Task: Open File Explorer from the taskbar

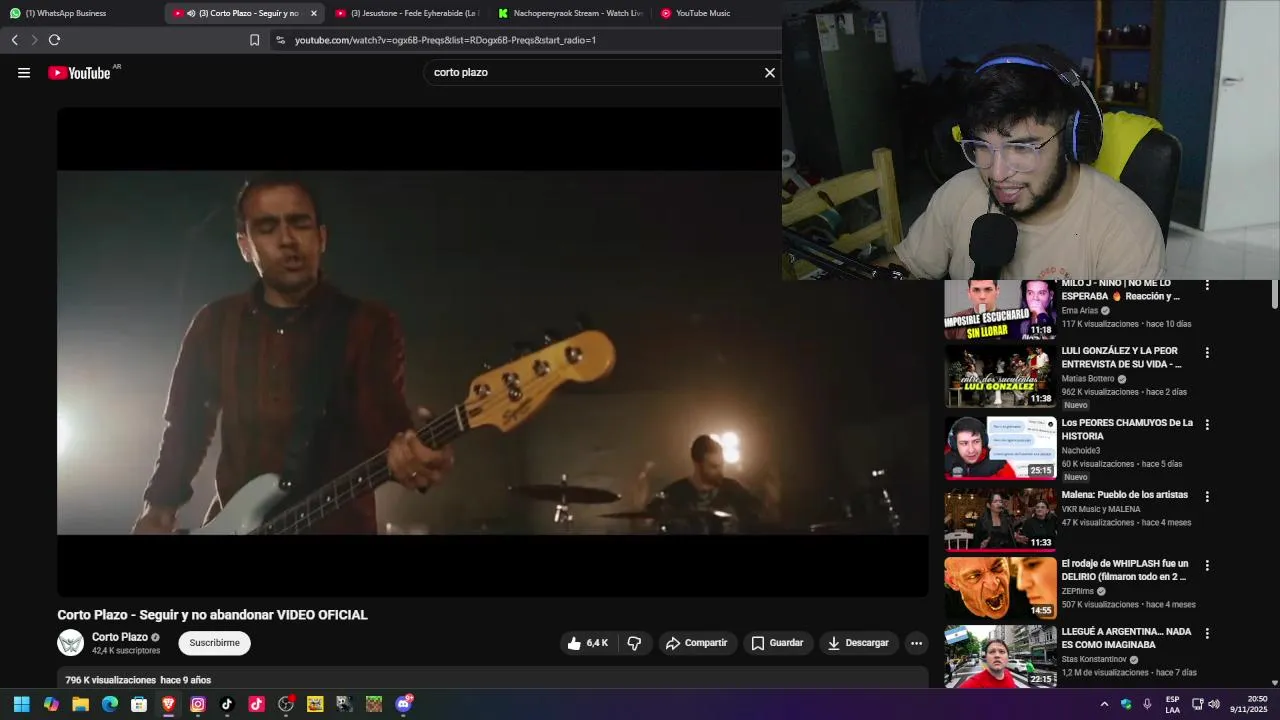Action: [81, 704]
